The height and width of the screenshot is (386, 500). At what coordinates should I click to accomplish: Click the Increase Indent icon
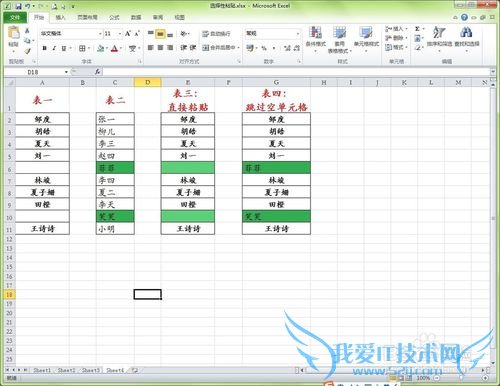(193, 48)
